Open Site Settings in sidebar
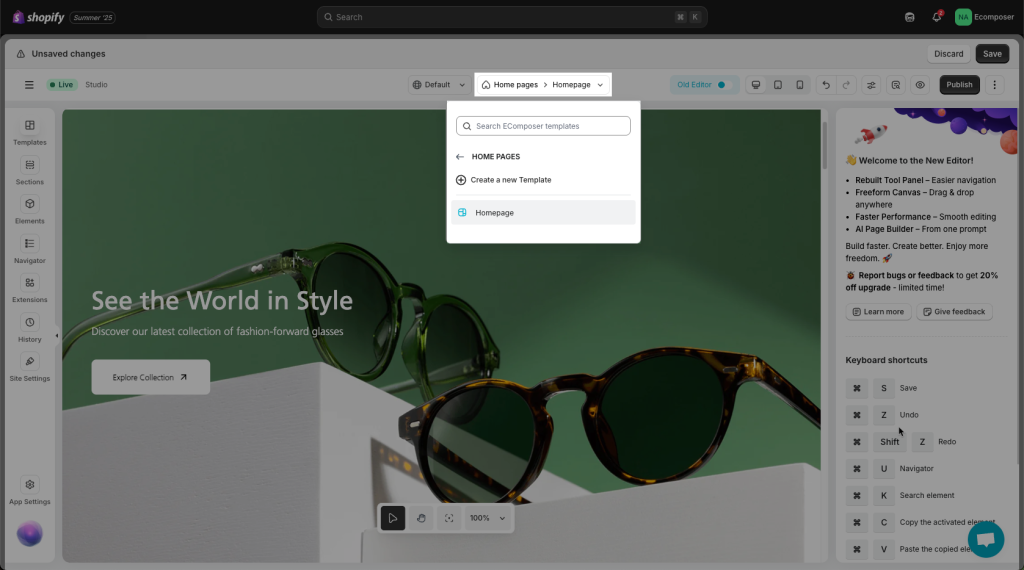The height and width of the screenshot is (570, 1024). [29, 368]
